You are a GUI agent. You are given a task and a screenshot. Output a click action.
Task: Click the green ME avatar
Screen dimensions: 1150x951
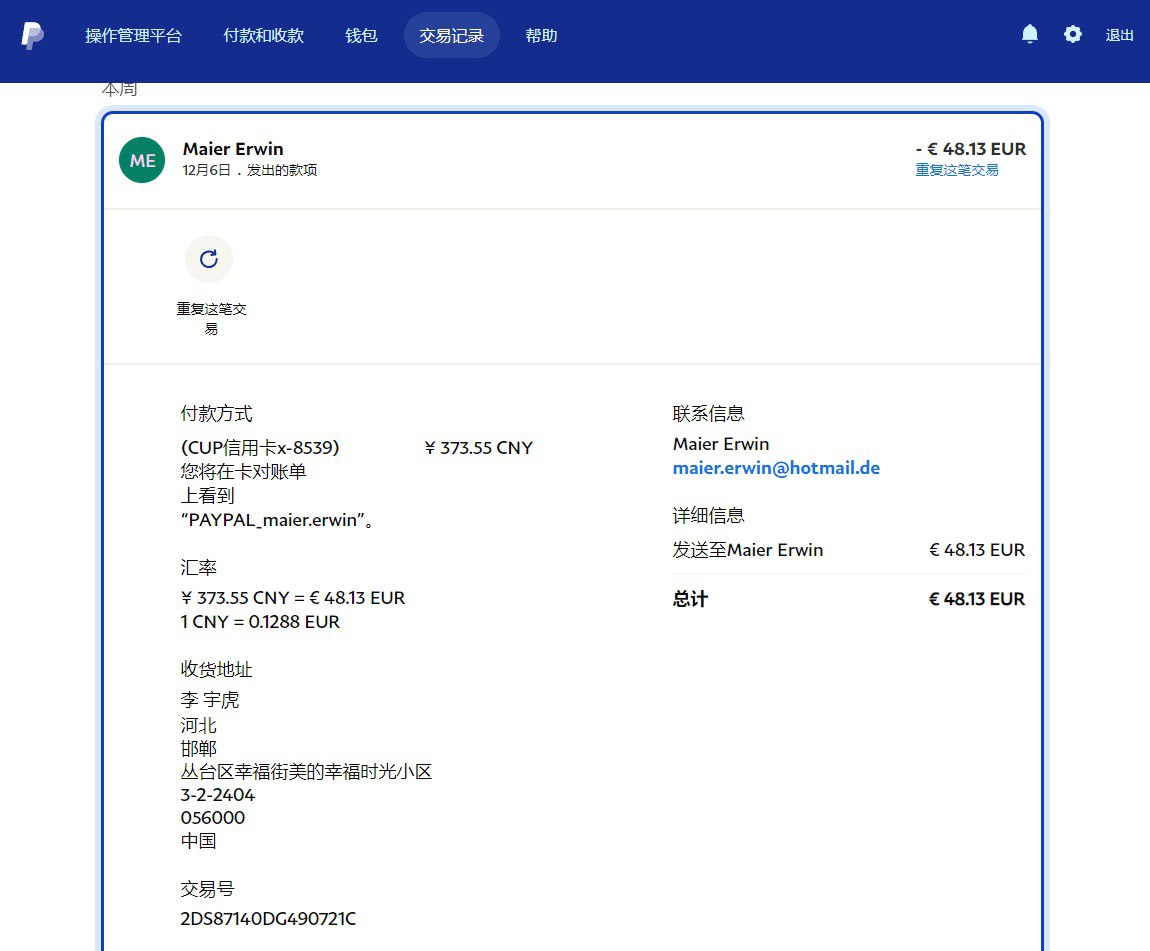click(142, 160)
